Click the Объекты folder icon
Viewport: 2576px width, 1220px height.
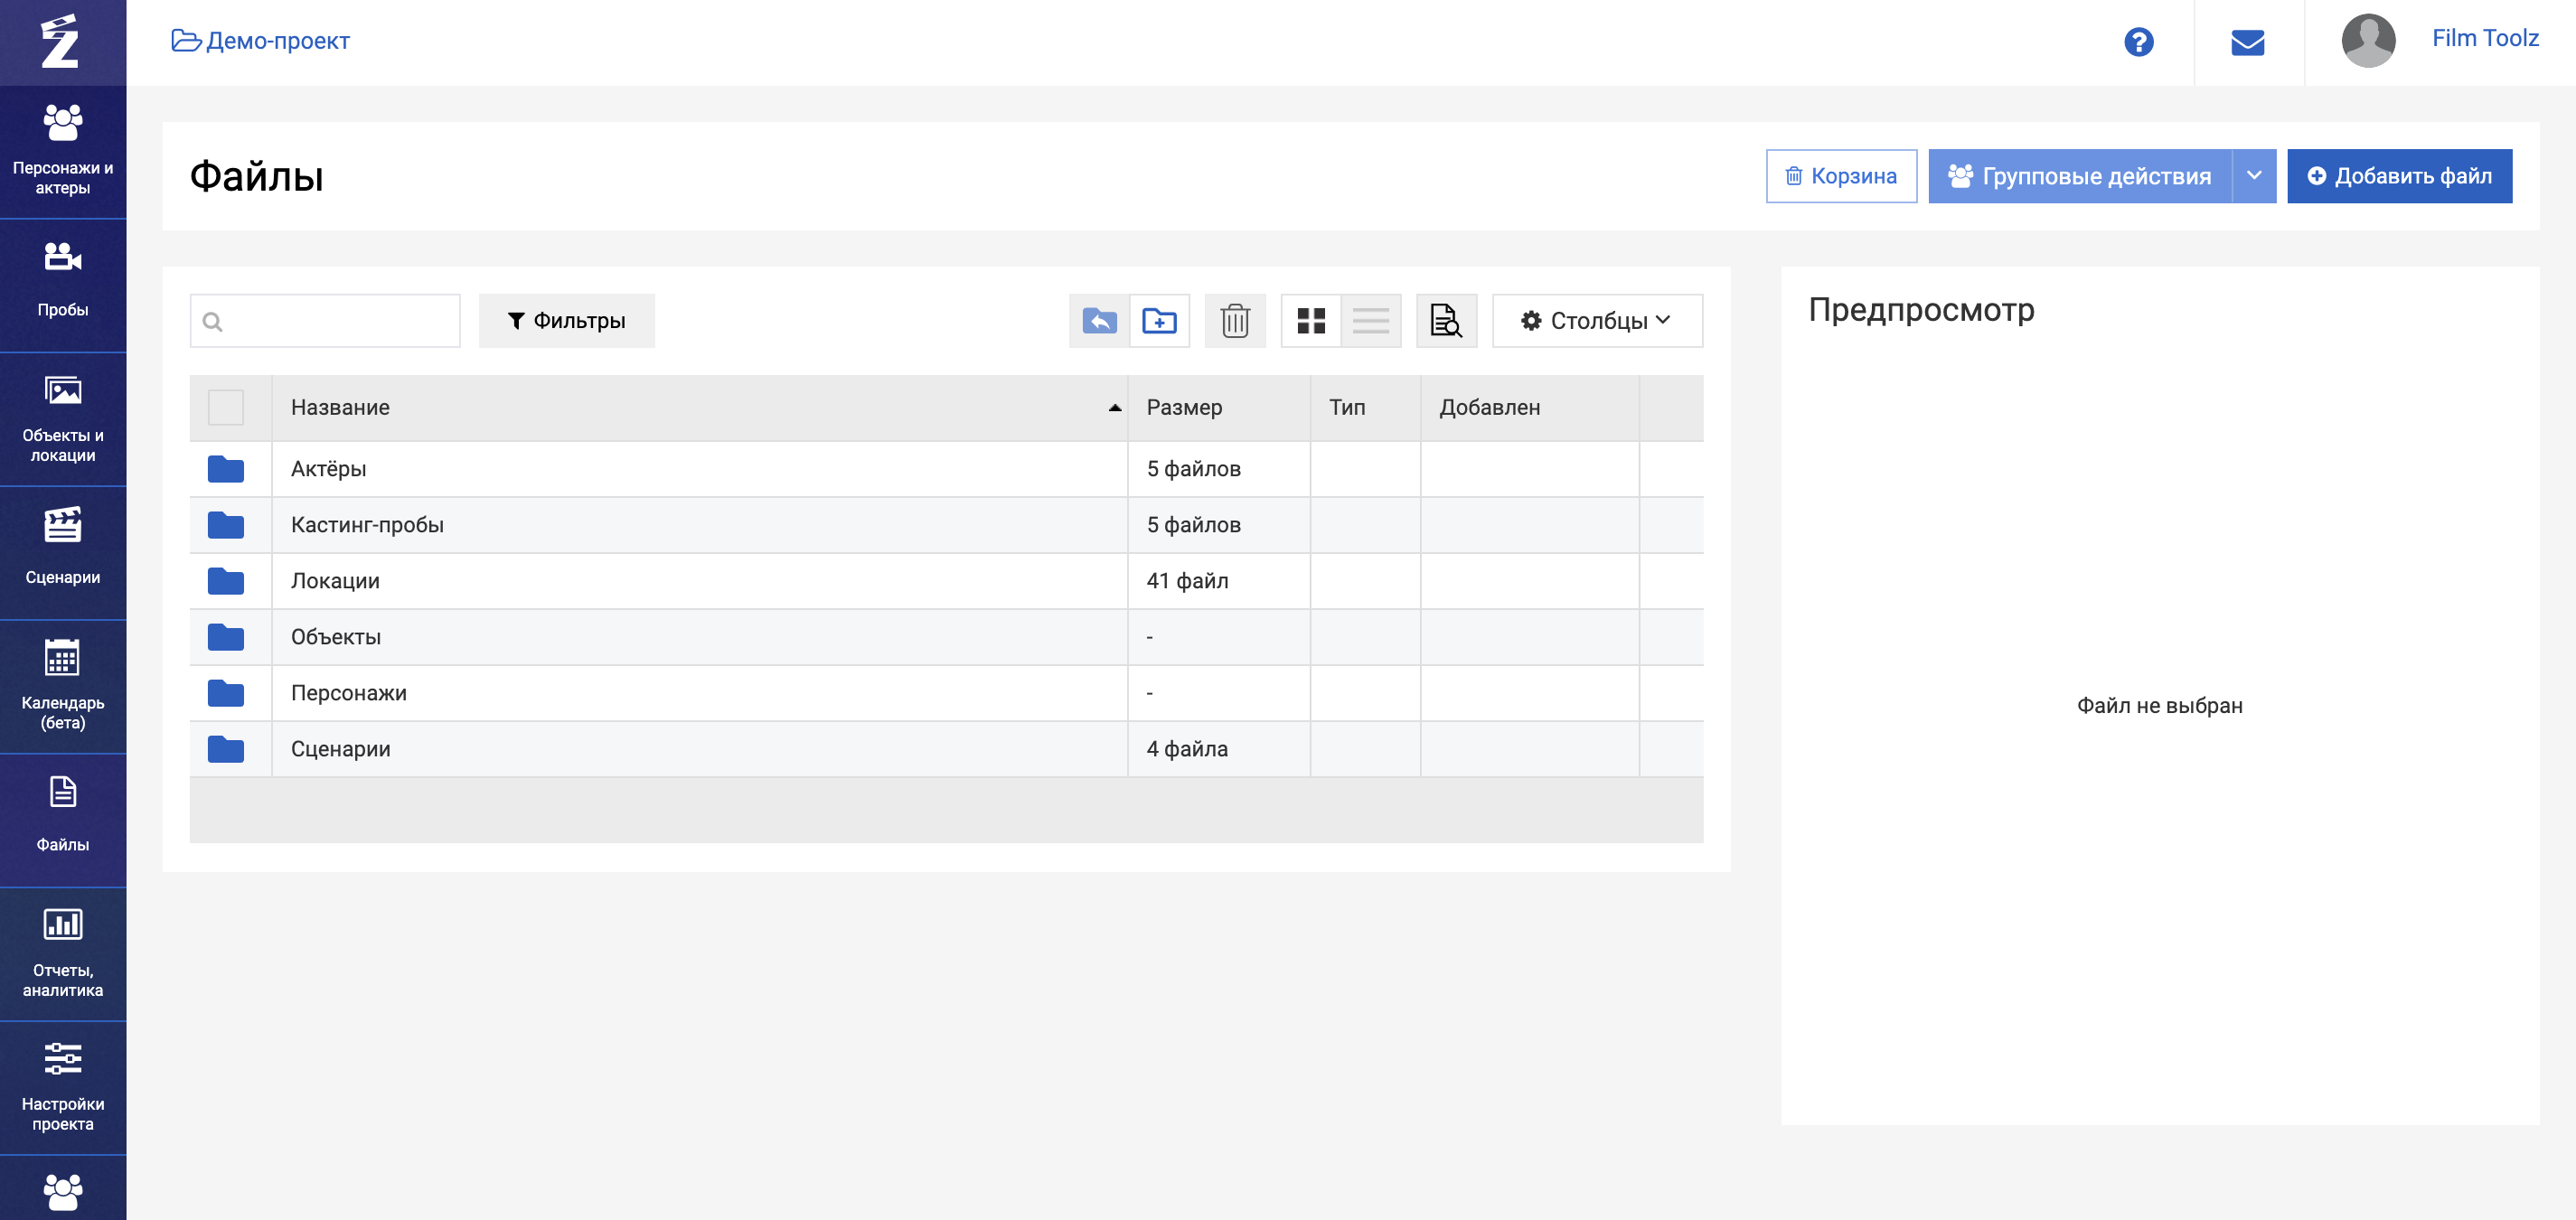click(x=225, y=637)
